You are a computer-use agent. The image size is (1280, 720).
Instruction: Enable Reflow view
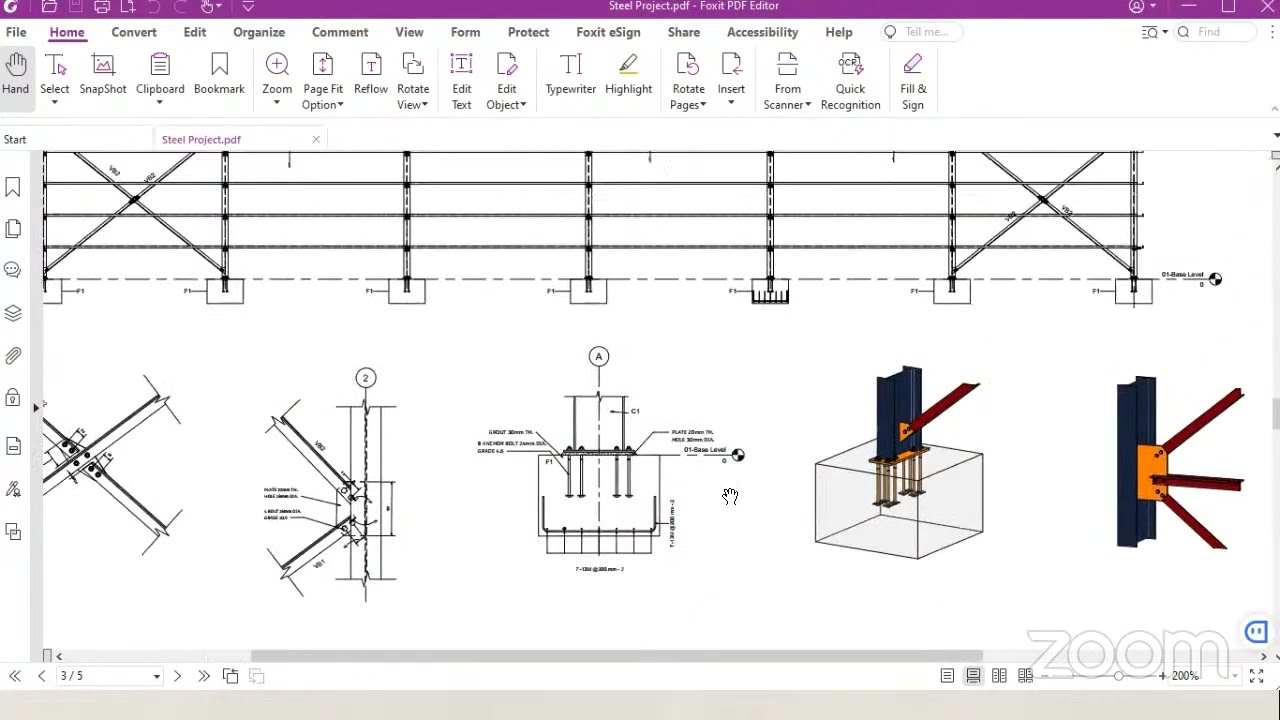pyautogui.click(x=371, y=76)
